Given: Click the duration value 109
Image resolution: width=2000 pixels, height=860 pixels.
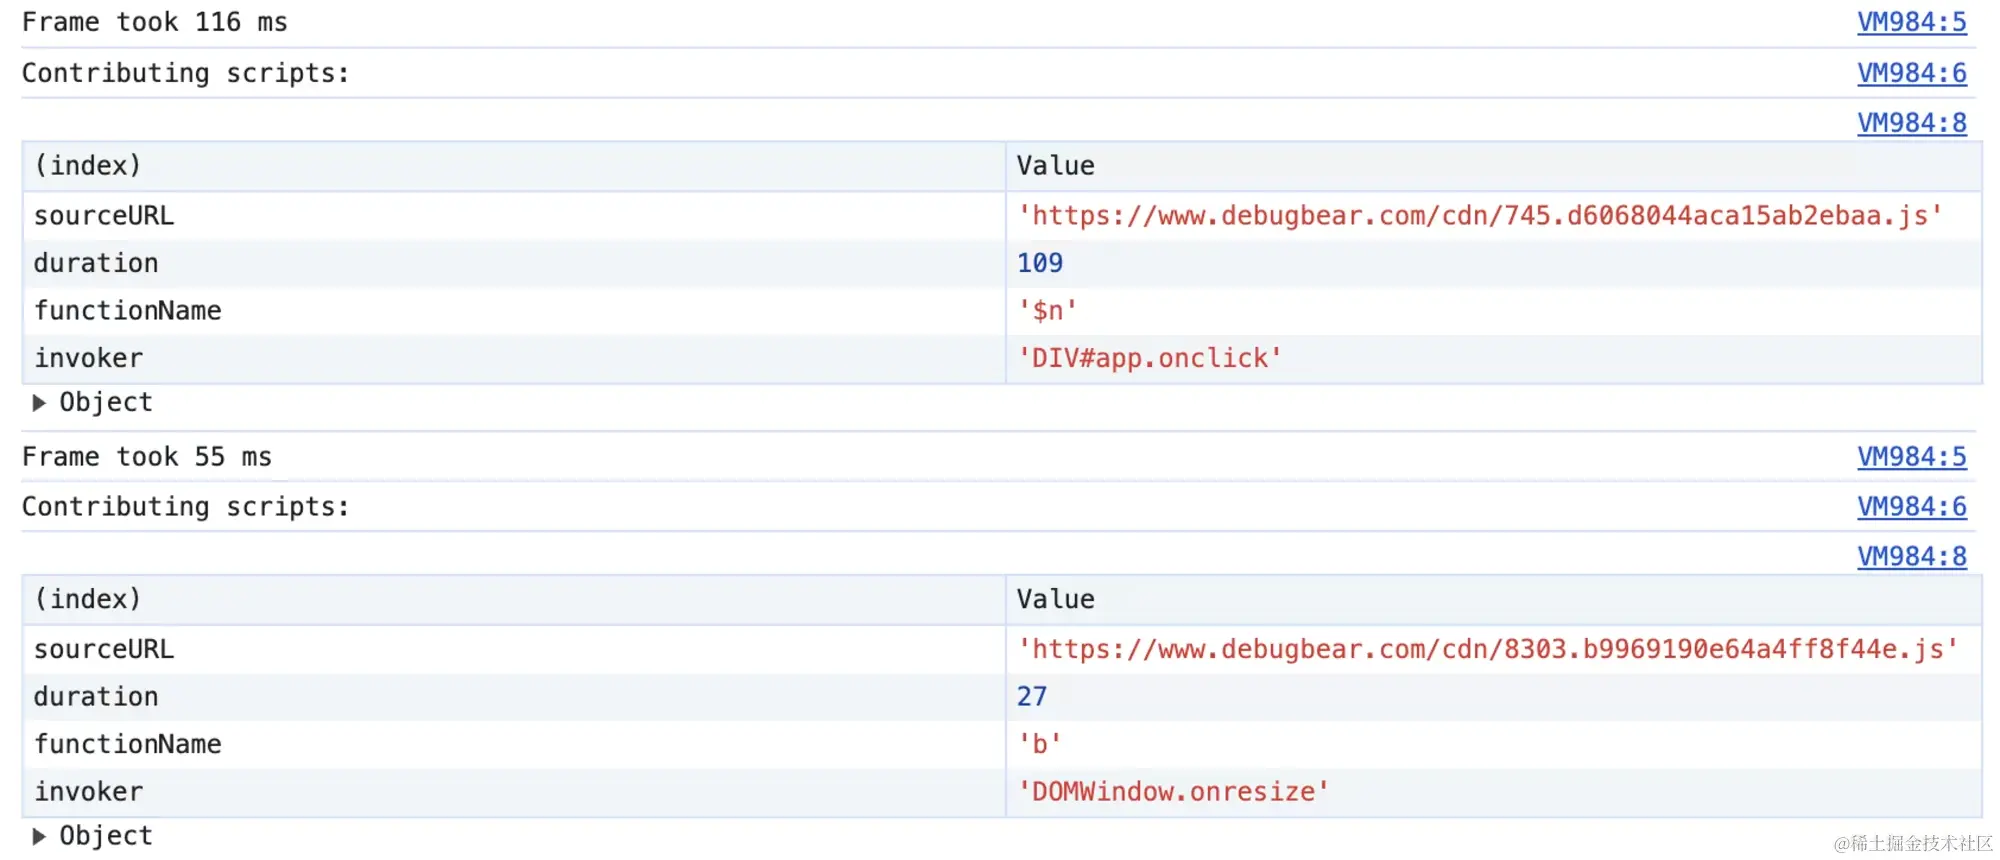Looking at the screenshot, I should click(x=1040, y=263).
